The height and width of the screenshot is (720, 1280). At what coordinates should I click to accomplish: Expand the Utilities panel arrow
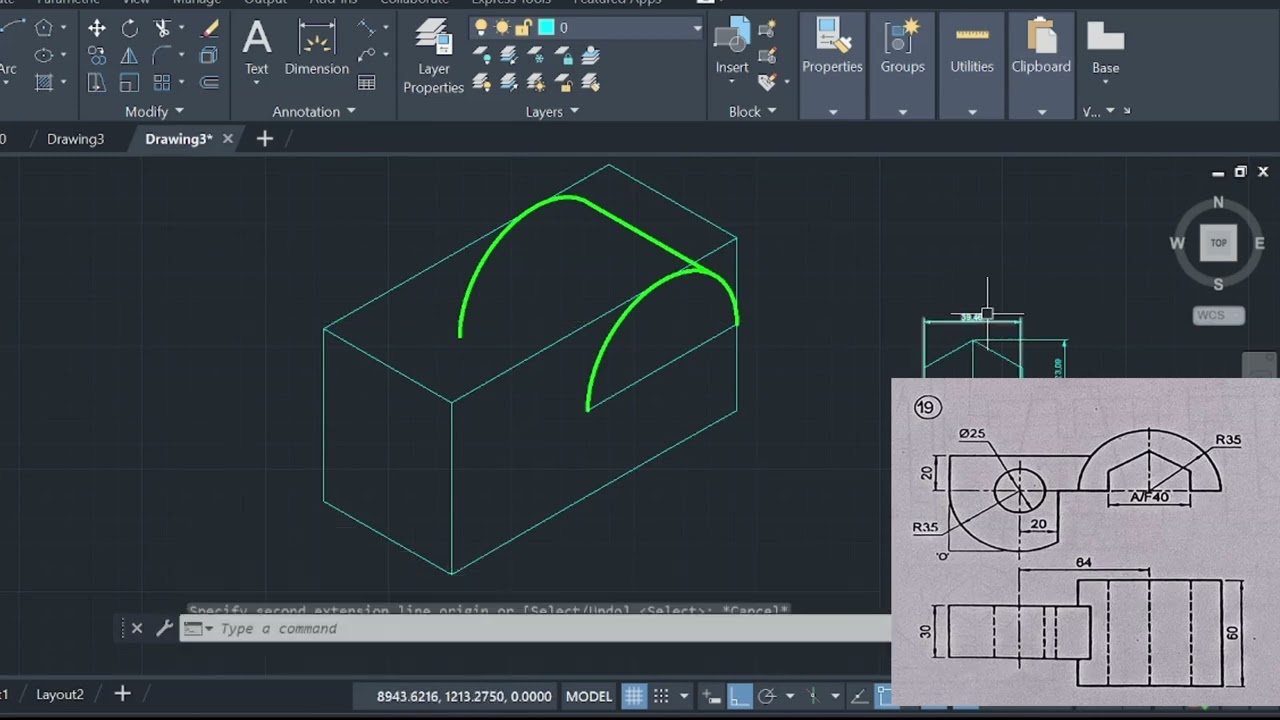click(x=972, y=112)
